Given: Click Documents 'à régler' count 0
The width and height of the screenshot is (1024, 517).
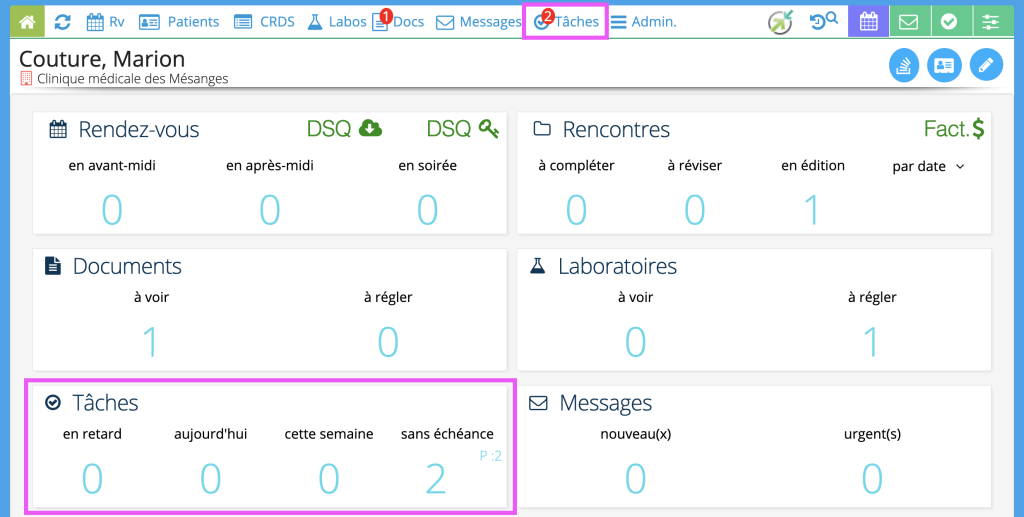Looking at the screenshot, I should (388, 341).
